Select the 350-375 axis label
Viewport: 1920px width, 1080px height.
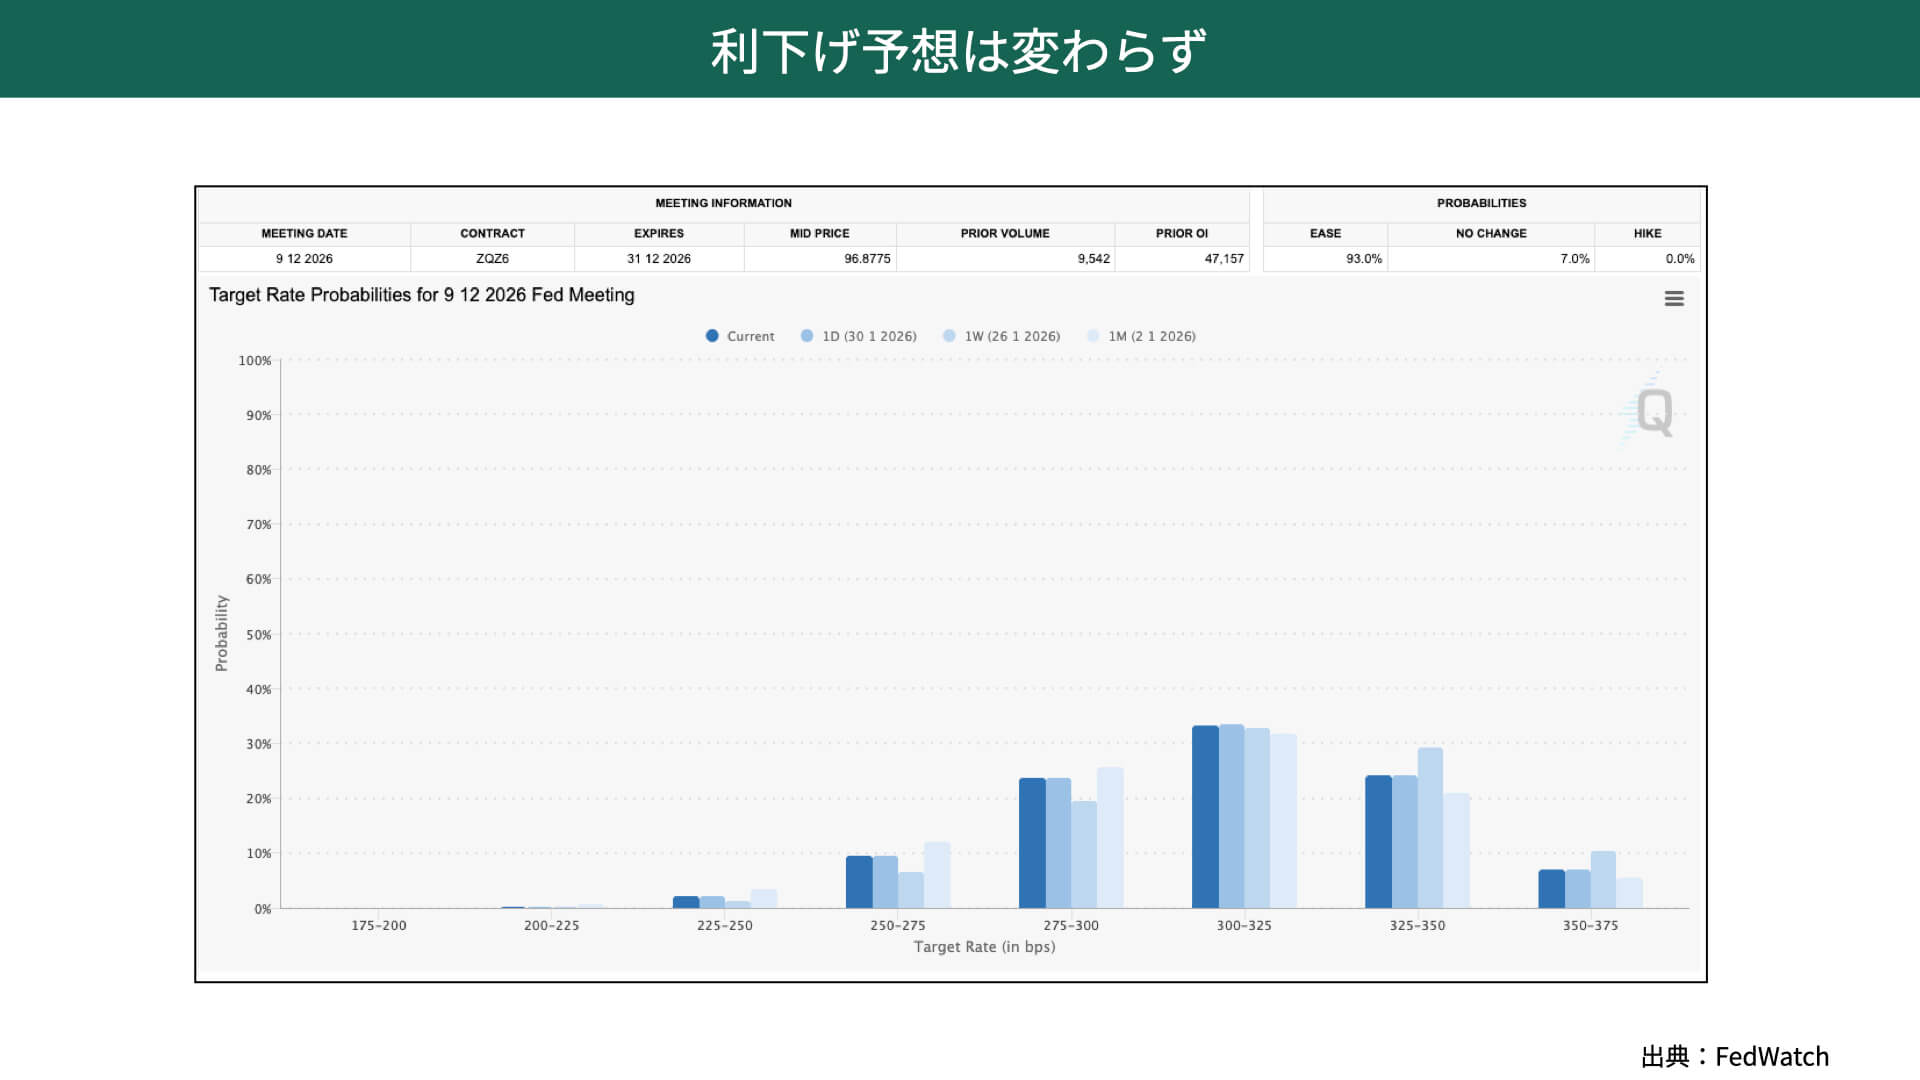point(1590,926)
